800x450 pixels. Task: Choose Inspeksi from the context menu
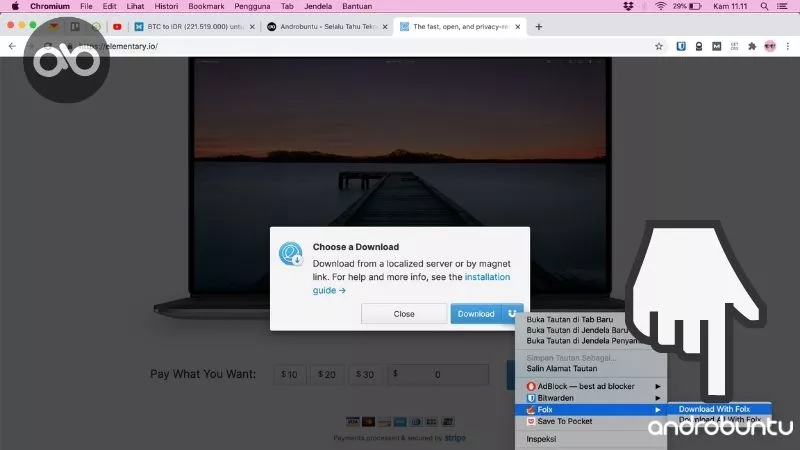tap(541, 439)
